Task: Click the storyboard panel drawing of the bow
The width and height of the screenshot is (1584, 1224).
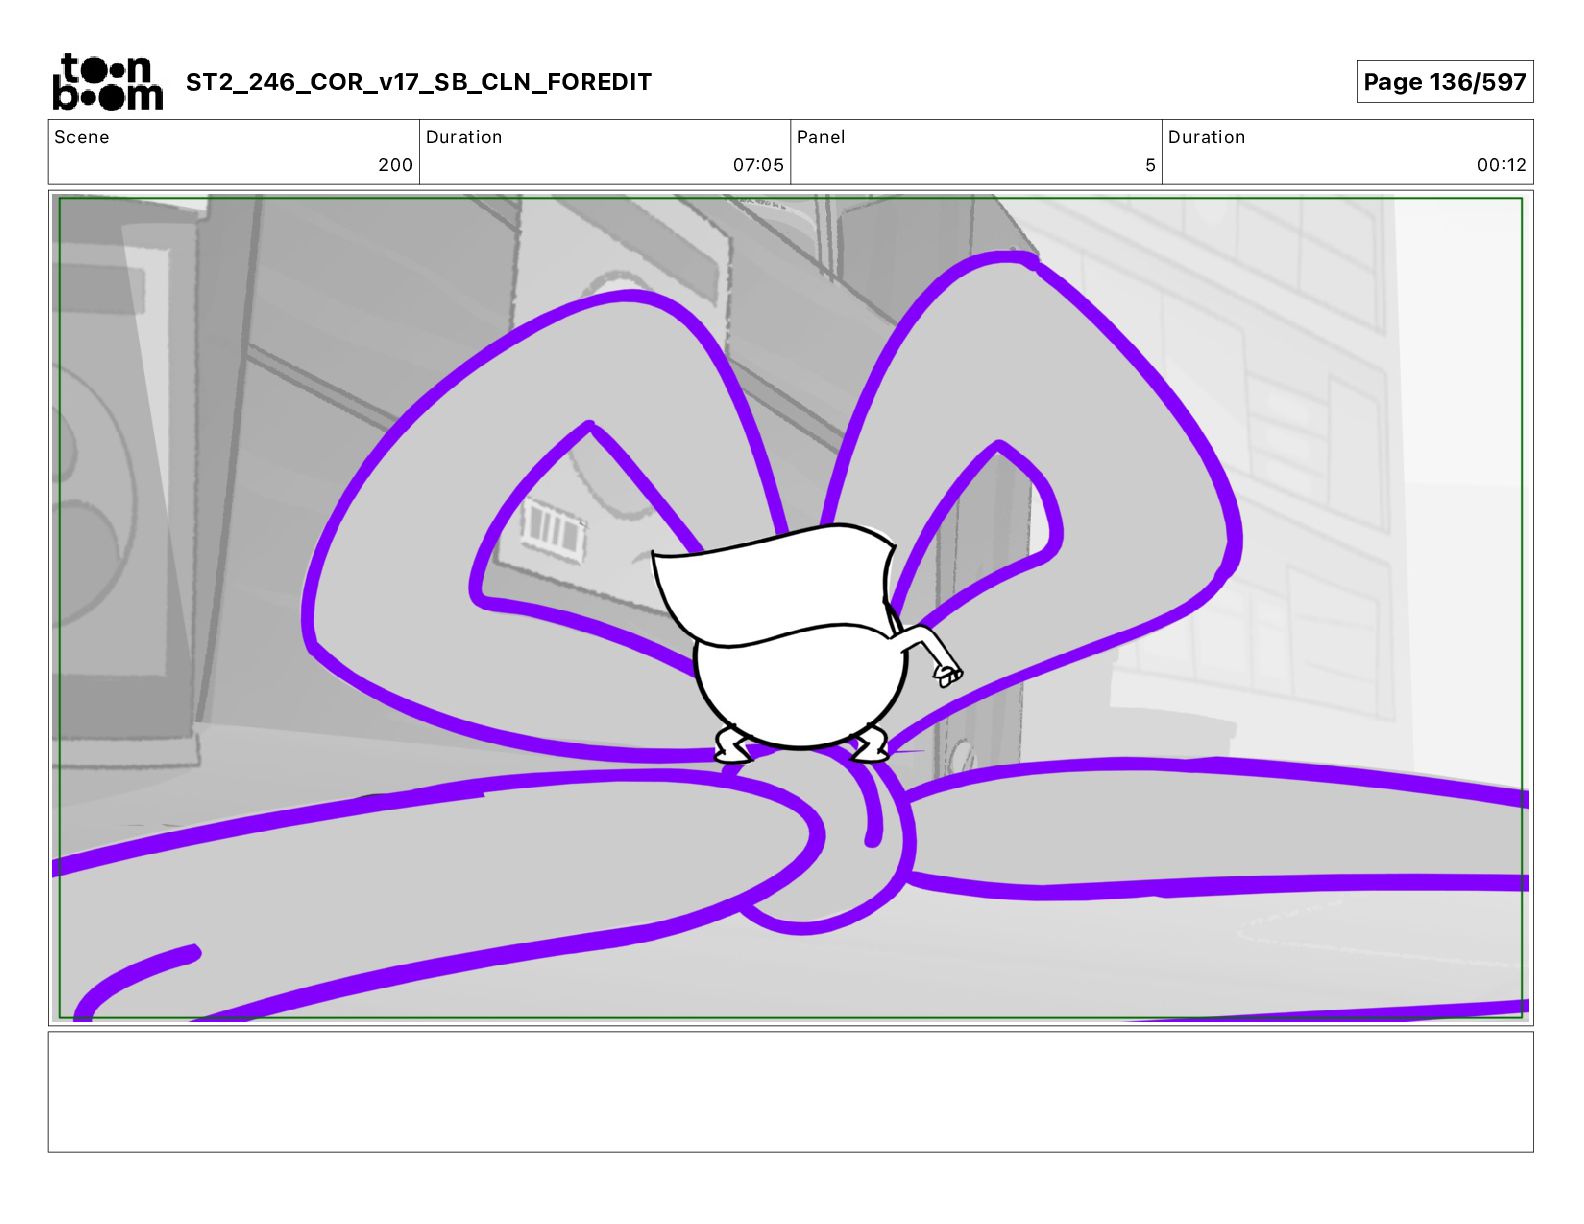Action: tap(791, 608)
